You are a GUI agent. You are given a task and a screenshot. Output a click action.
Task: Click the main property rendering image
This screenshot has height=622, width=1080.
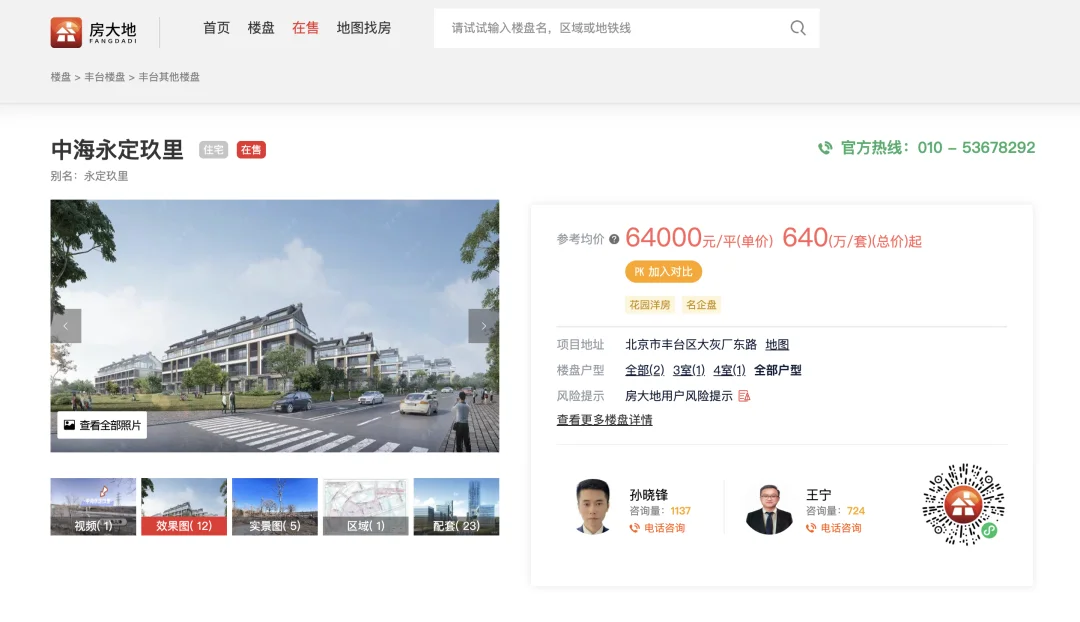click(275, 326)
